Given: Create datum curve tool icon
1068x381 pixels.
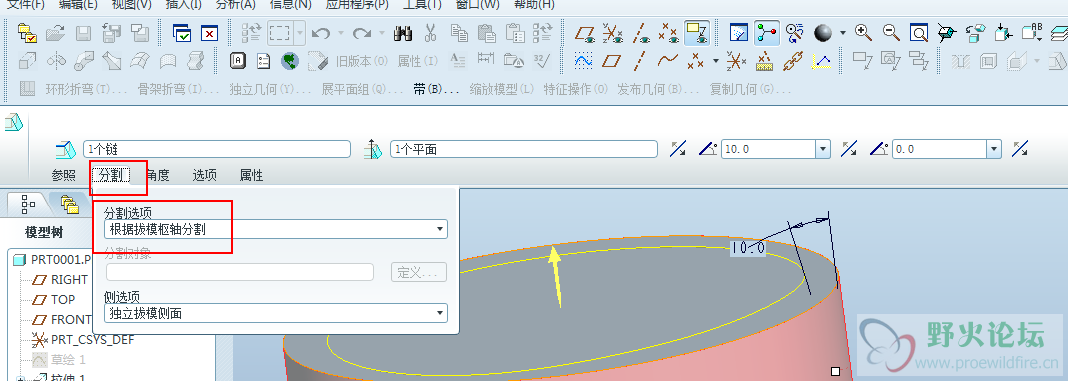Looking at the screenshot, I should pos(668,61).
